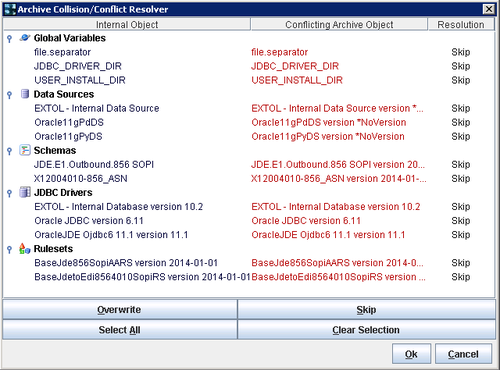Click red conflicting JDBC_DRIVER_DIR entry
The image size is (500, 370).
coord(295,66)
